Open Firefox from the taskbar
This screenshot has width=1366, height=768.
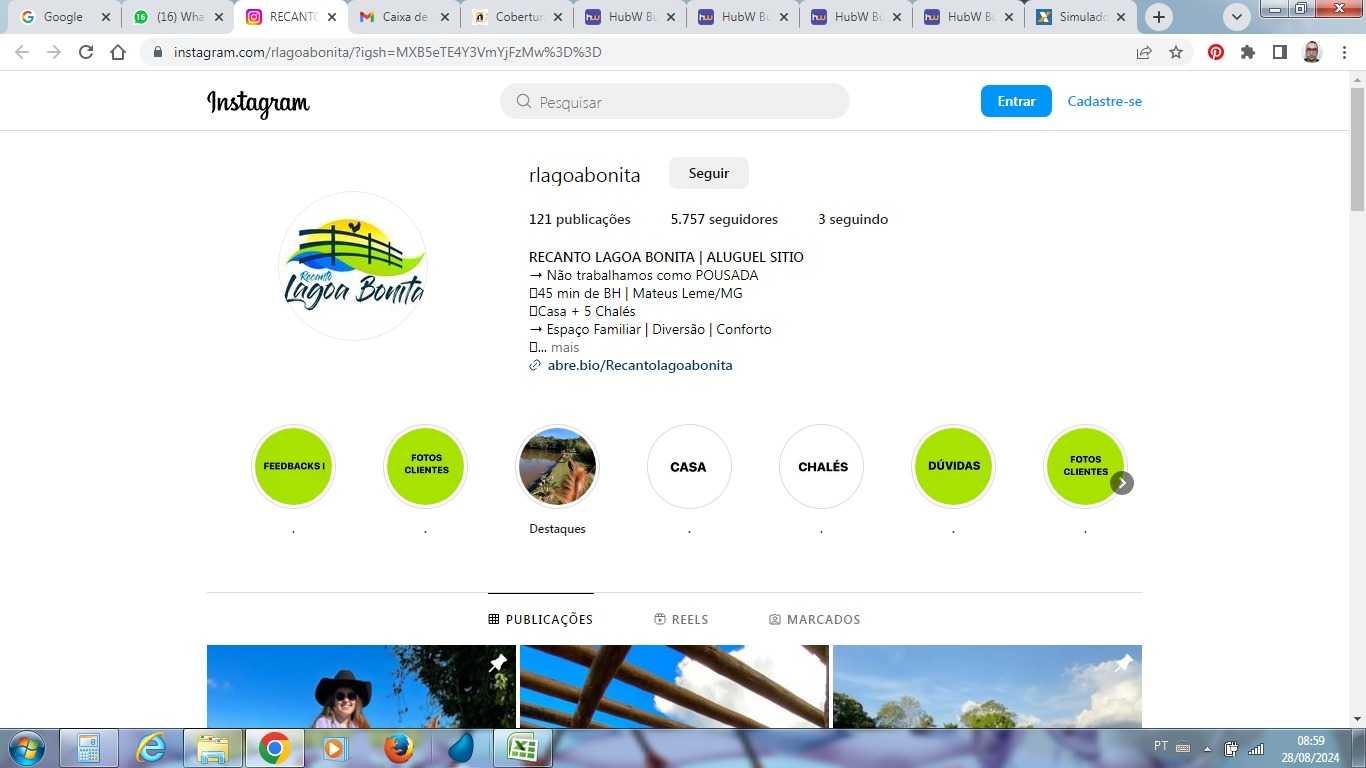coord(399,748)
